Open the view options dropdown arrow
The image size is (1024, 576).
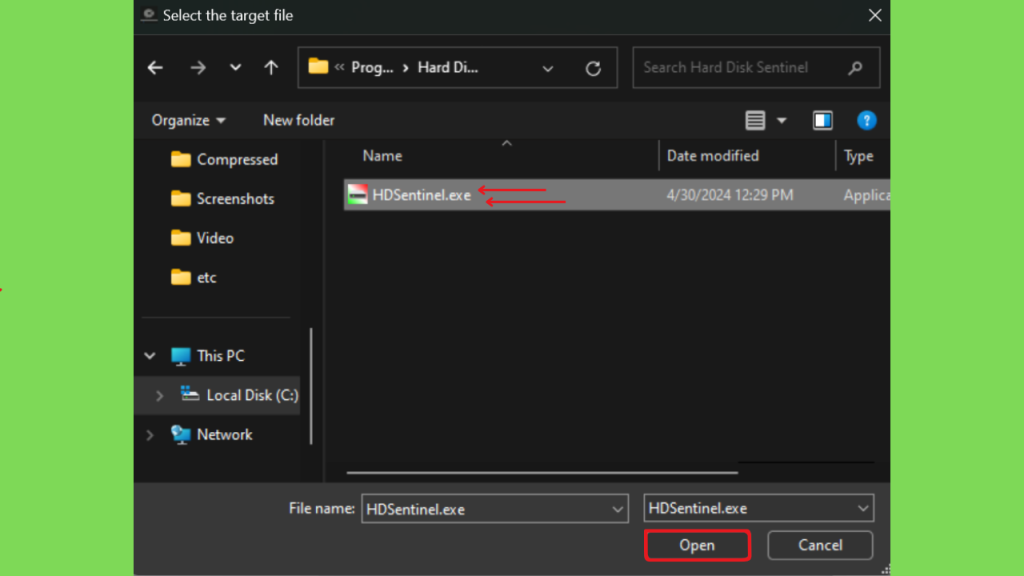(x=782, y=120)
